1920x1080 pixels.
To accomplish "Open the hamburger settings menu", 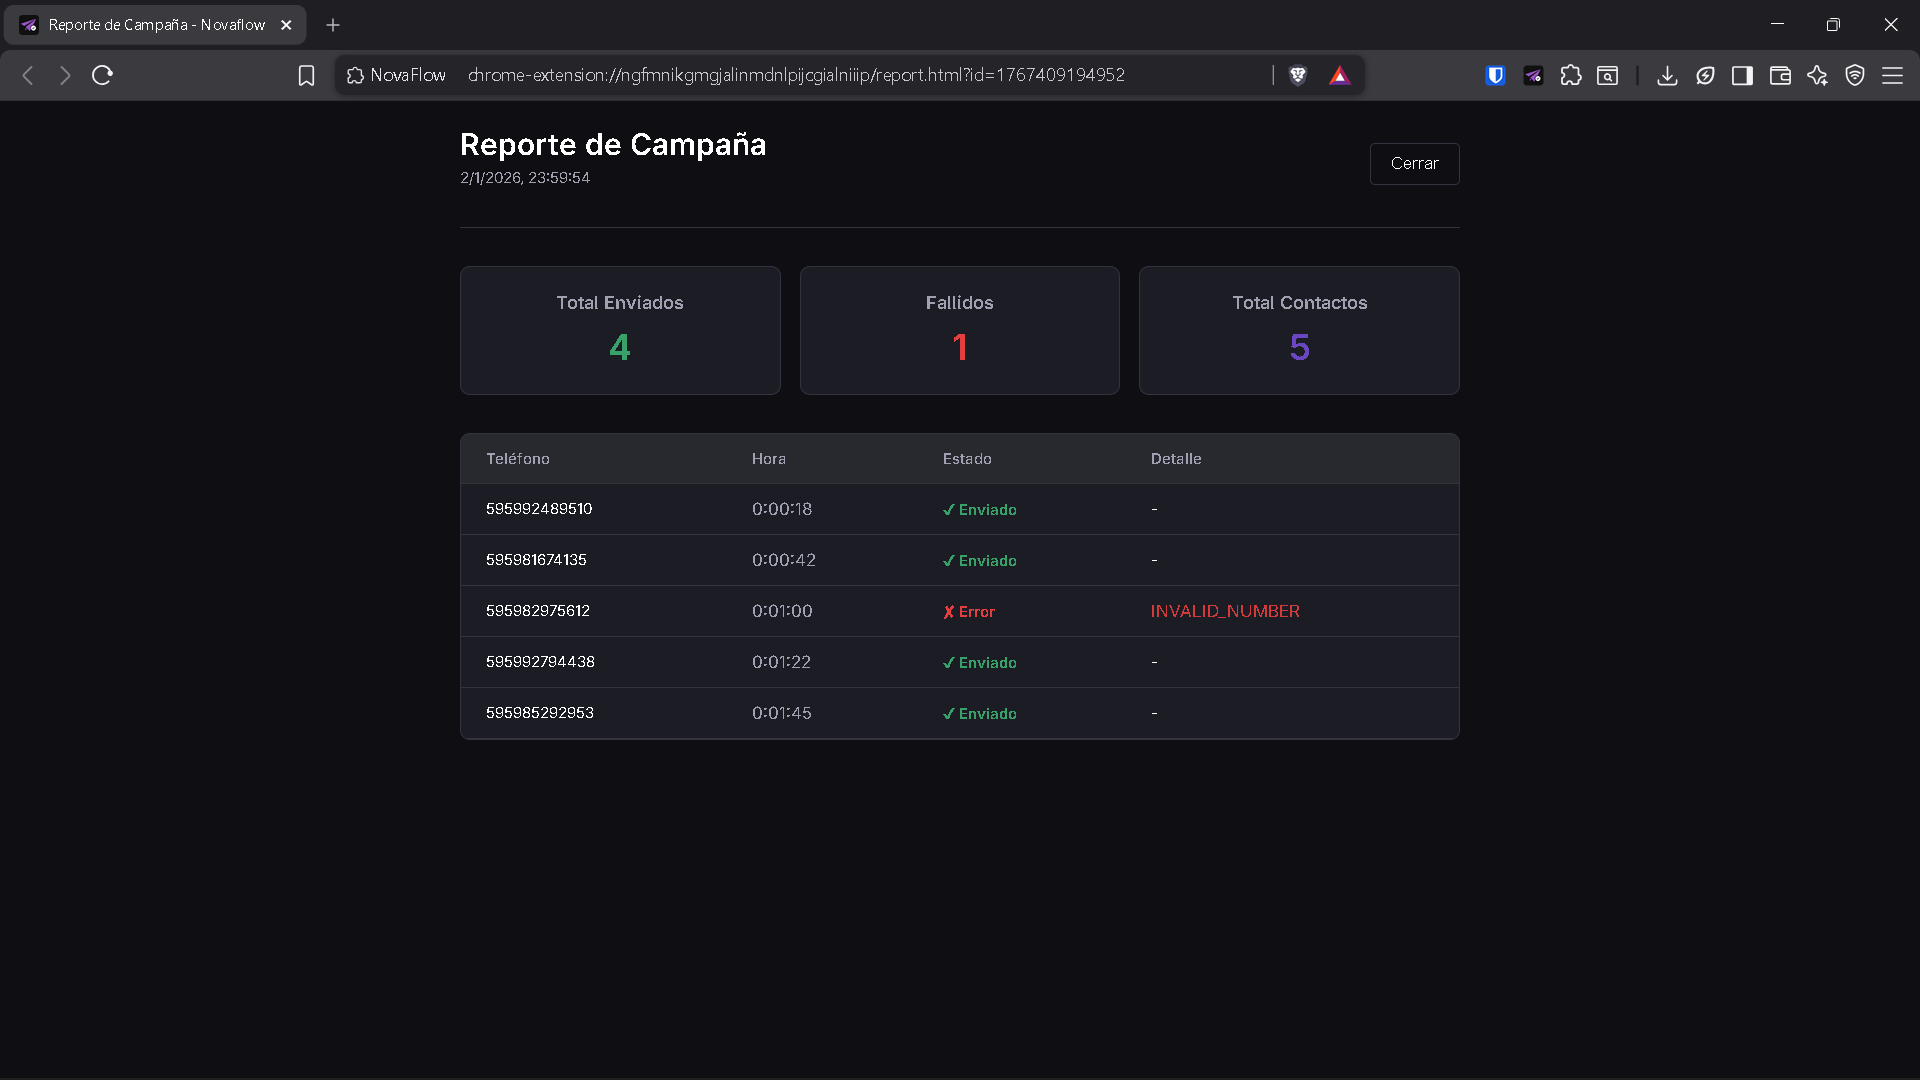I will pyautogui.click(x=1893, y=75).
